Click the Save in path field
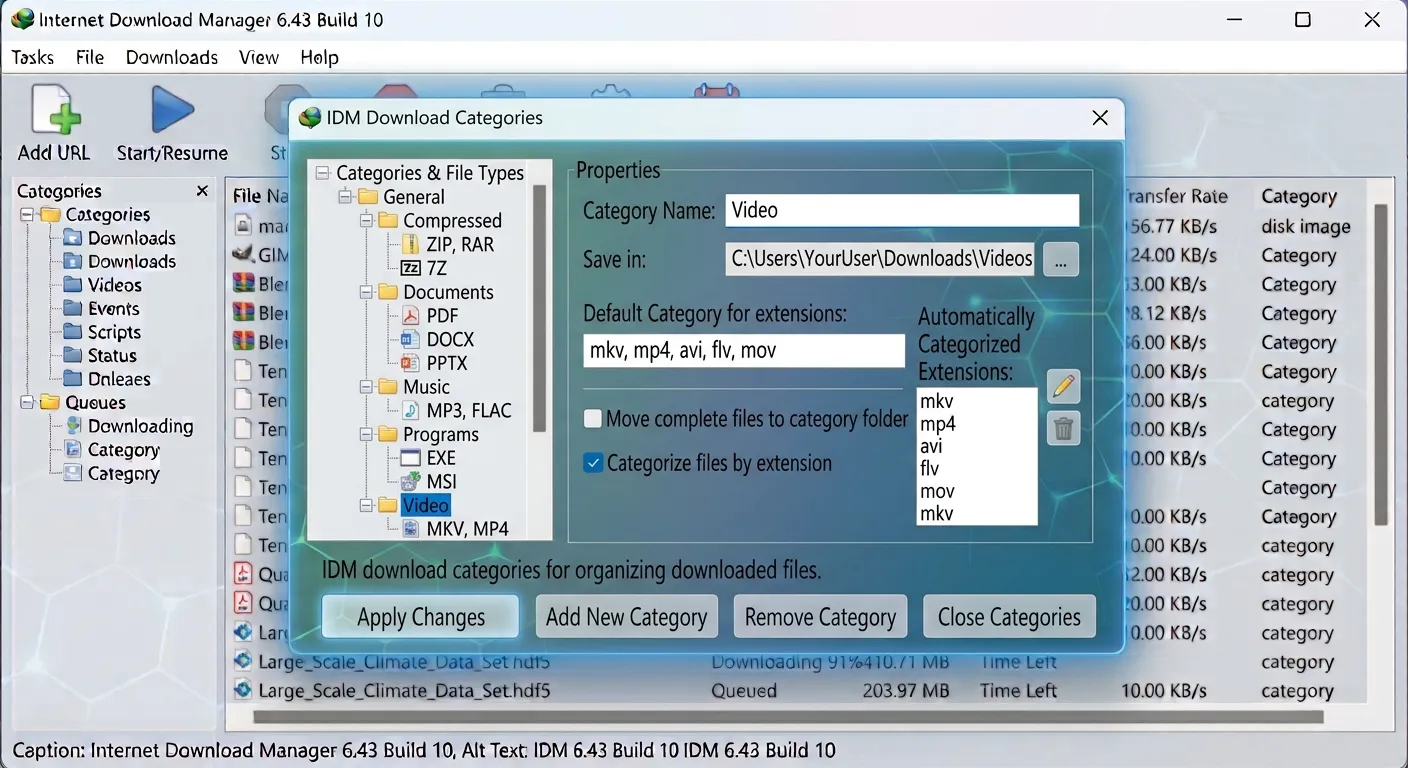This screenshot has height=768, width=1408. pos(882,259)
